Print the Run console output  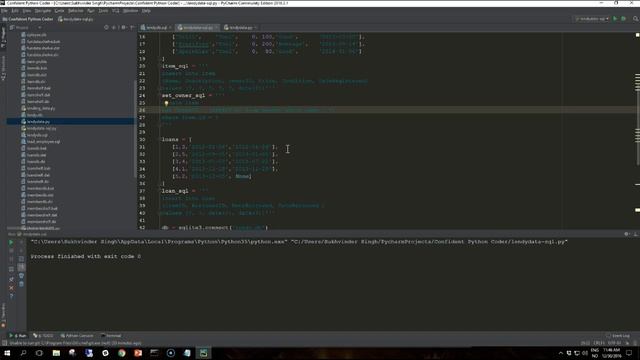(x=21, y=276)
